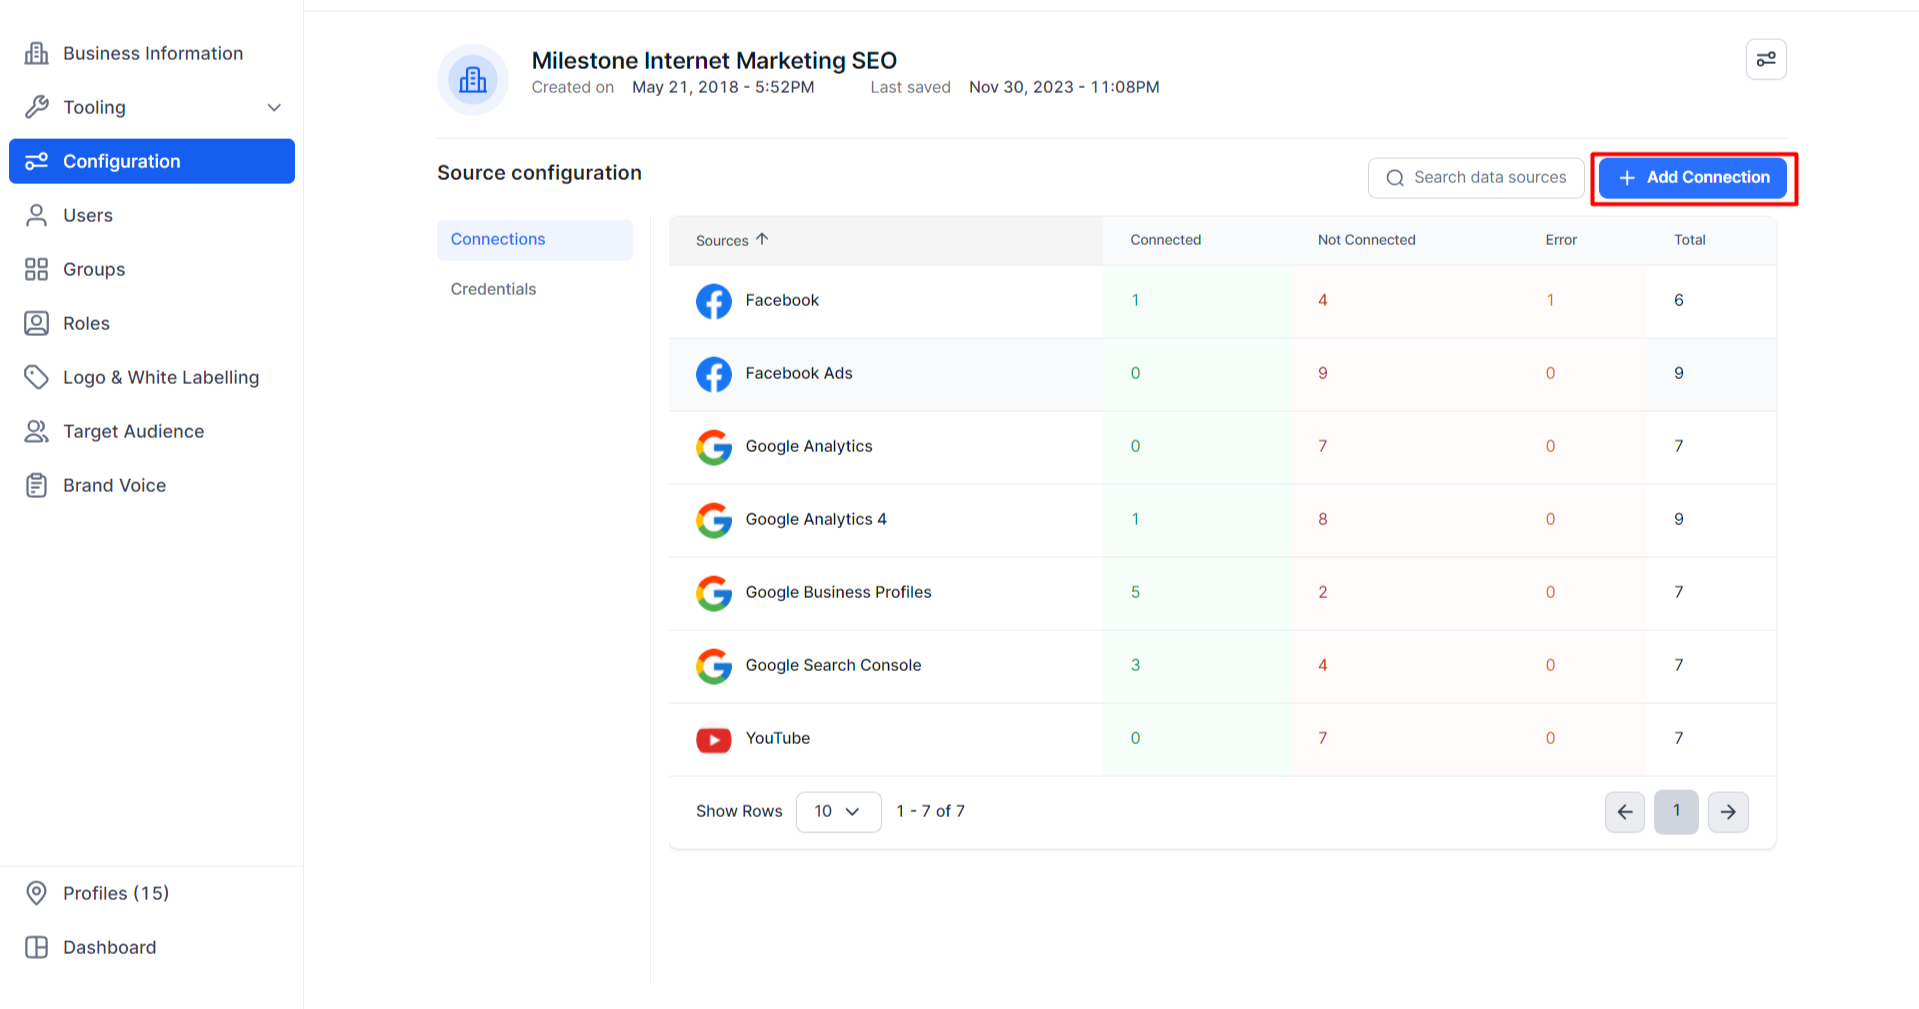This screenshot has width=1919, height=1009.
Task: Click the Brand Voice clipboard icon
Action: [x=36, y=485]
